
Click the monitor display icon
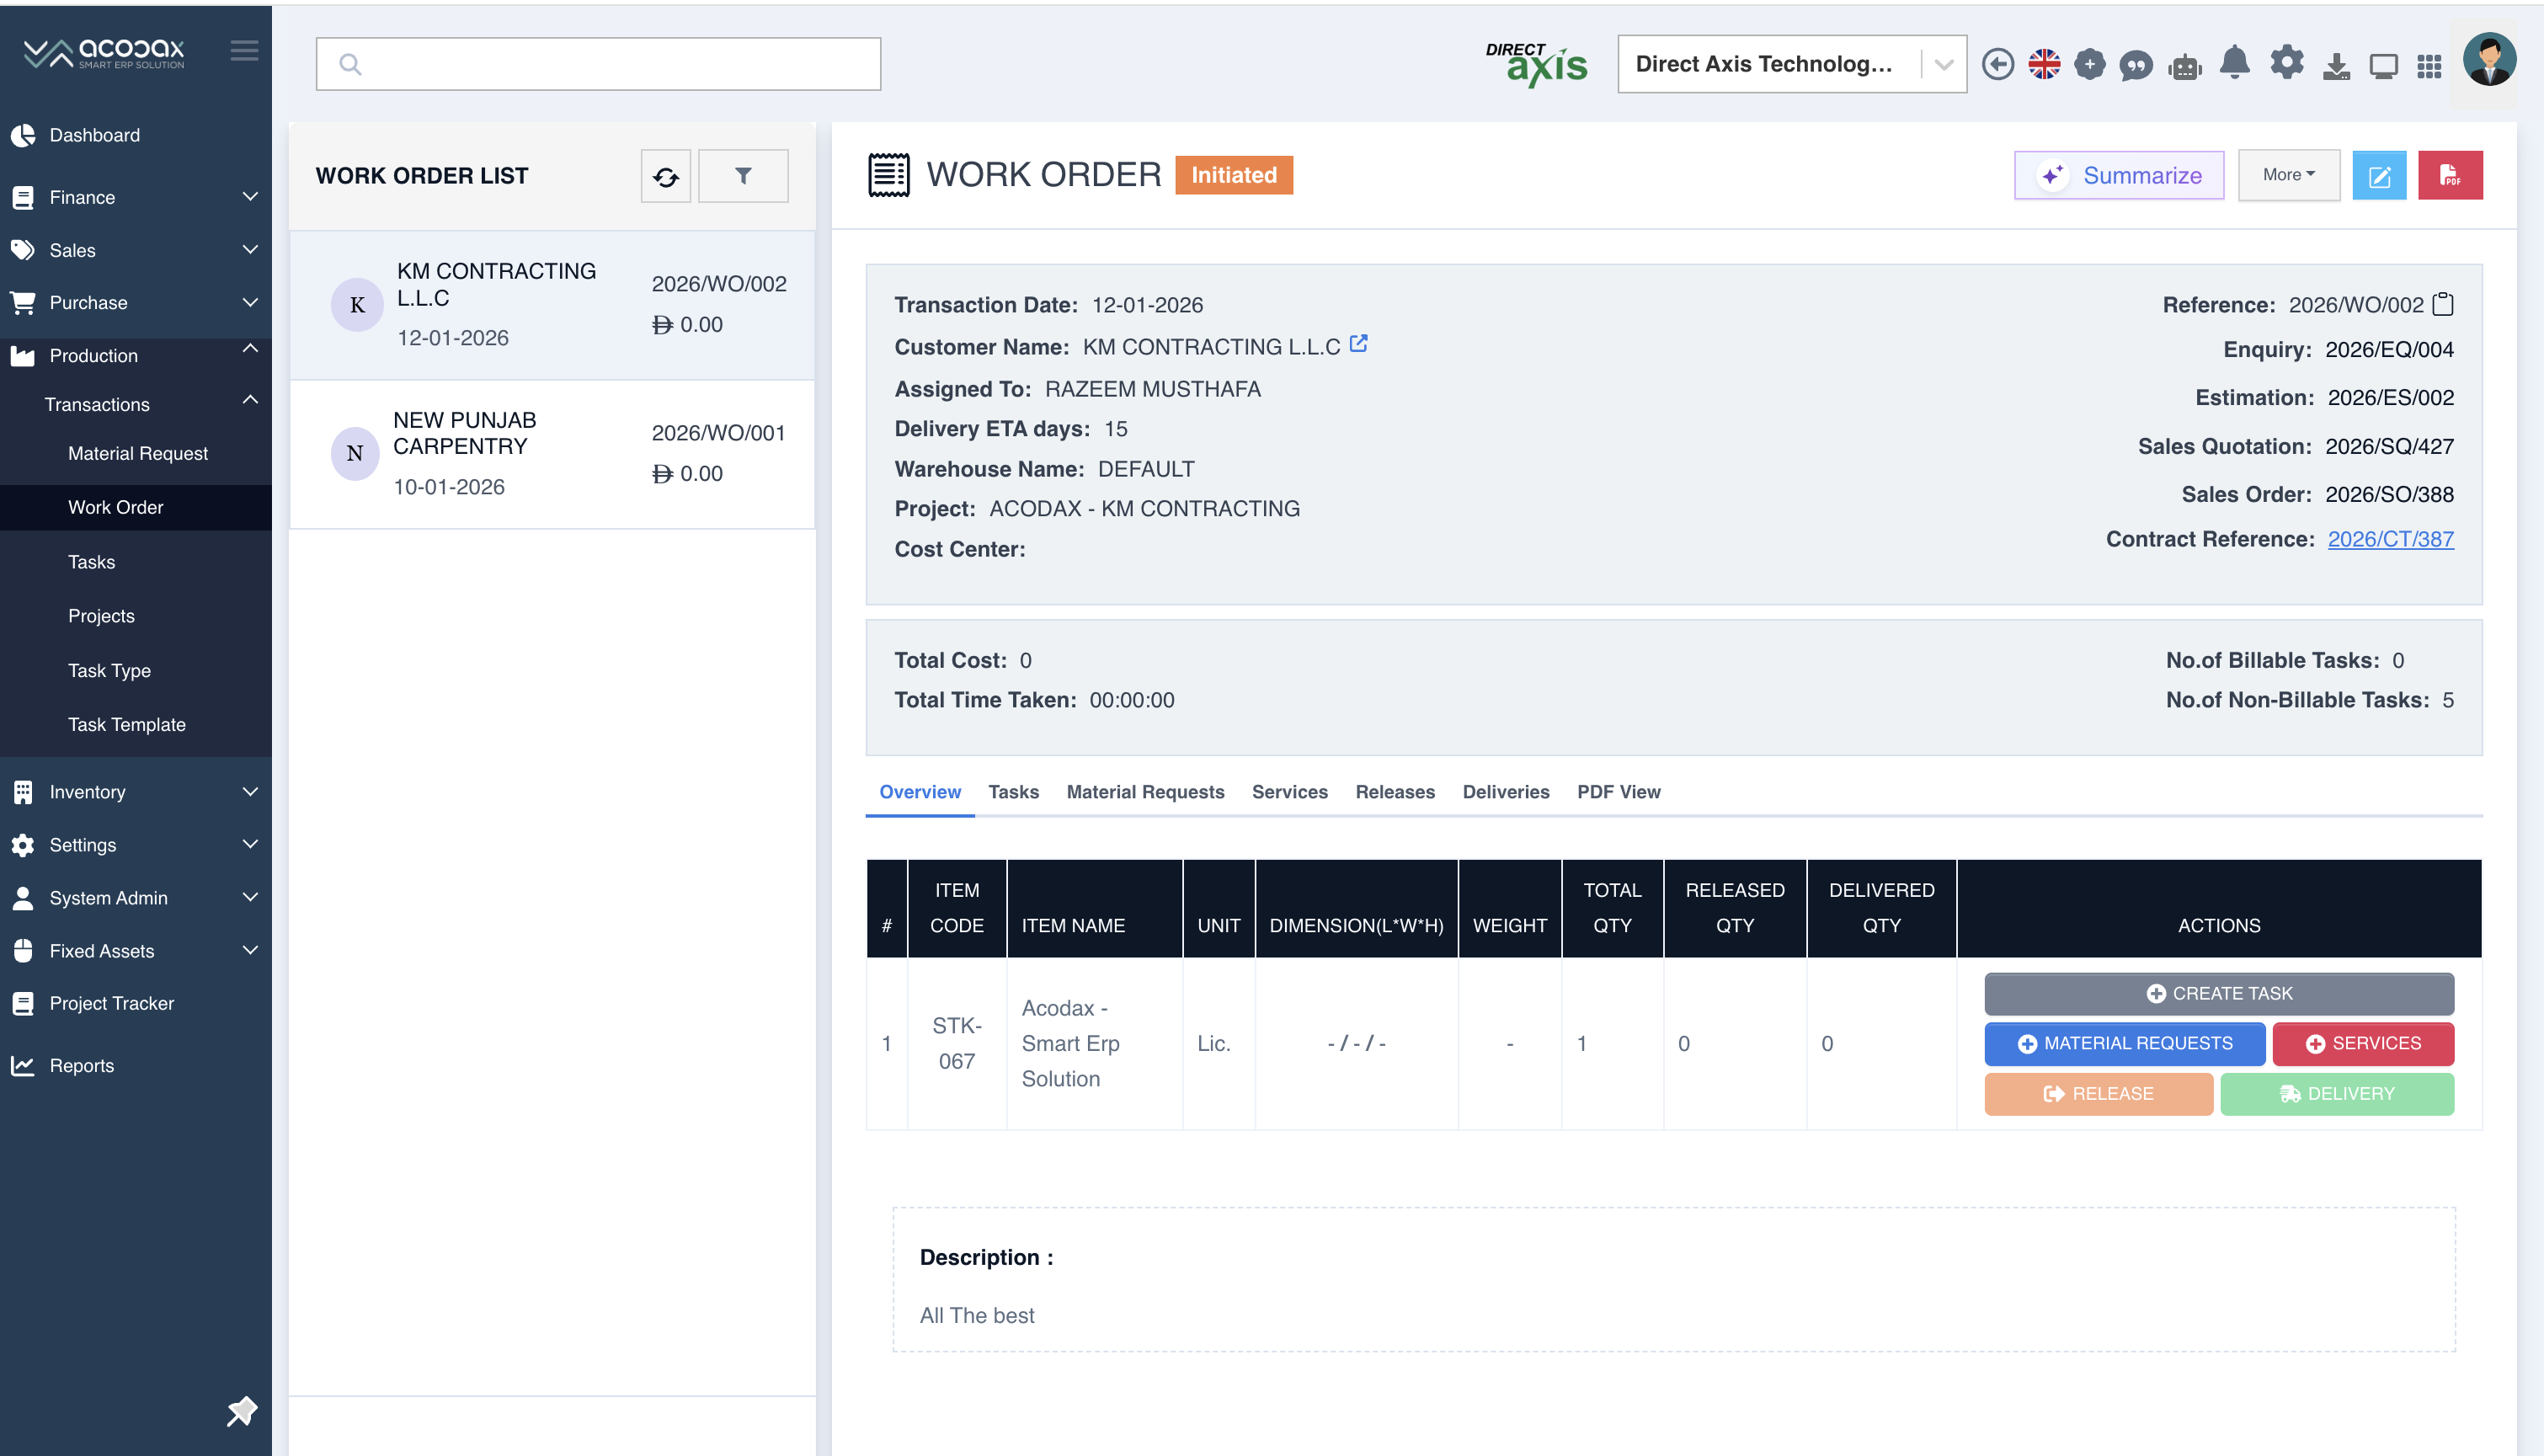(x=2384, y=66)
